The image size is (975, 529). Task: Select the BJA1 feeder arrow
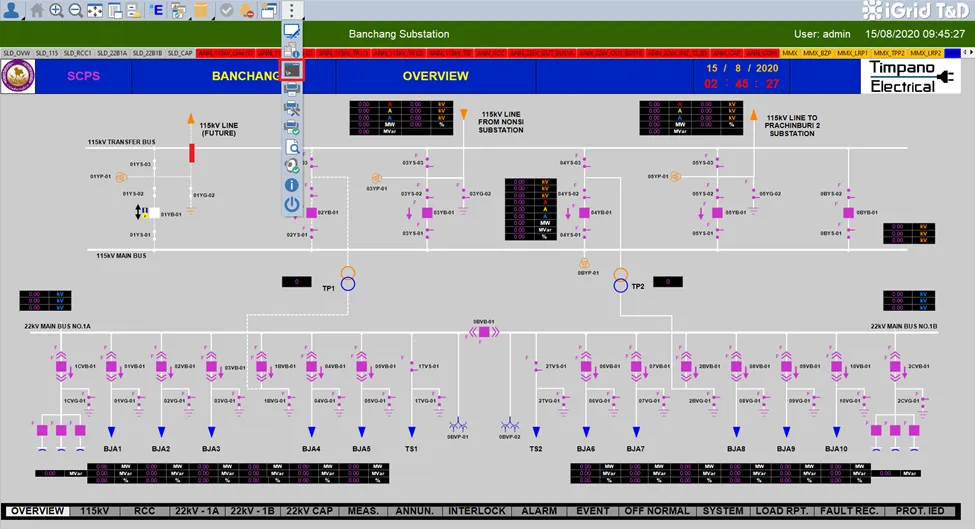[112, 431]
